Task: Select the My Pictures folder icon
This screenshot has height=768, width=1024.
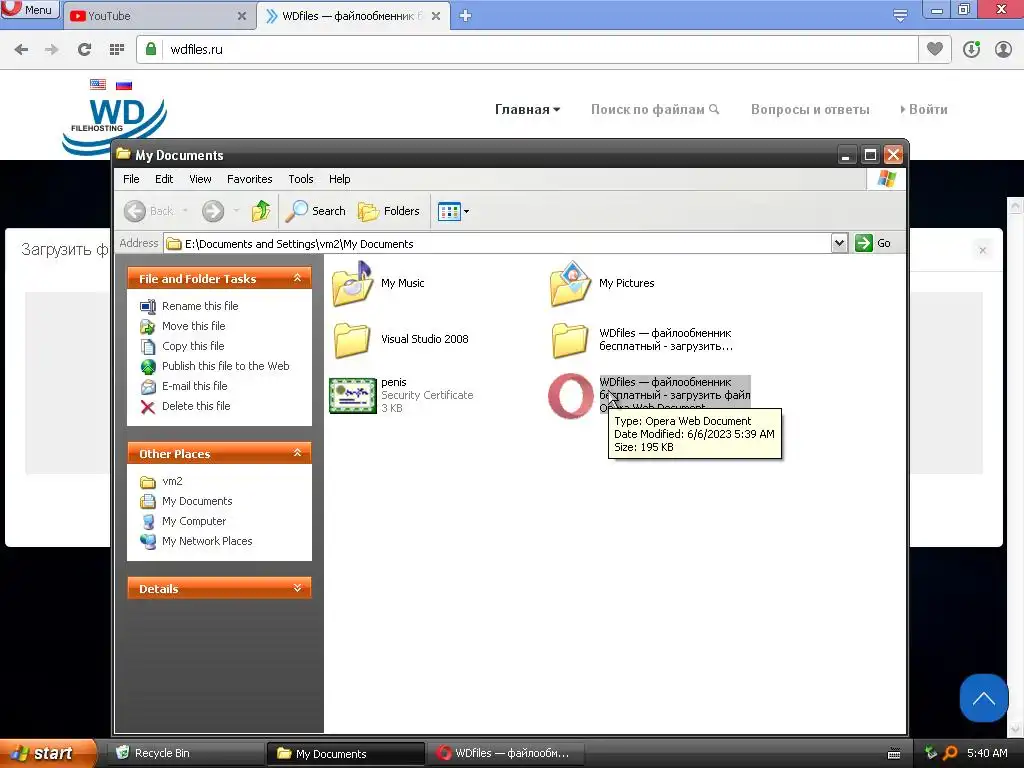Action: coord(570,284)
